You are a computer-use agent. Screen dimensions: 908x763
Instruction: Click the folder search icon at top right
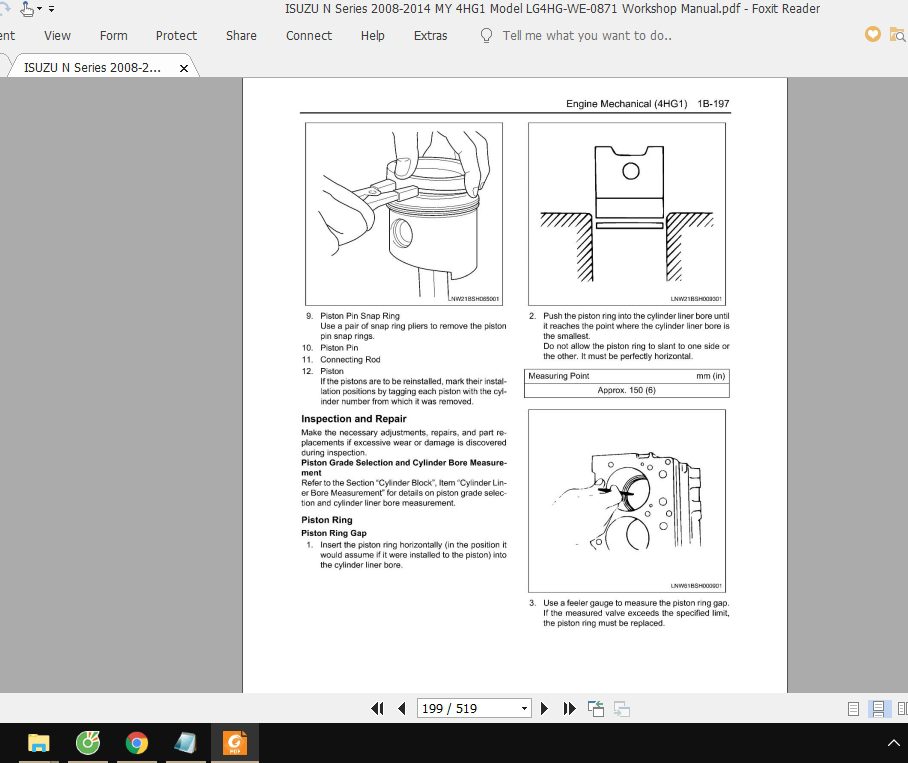point(898,35)
